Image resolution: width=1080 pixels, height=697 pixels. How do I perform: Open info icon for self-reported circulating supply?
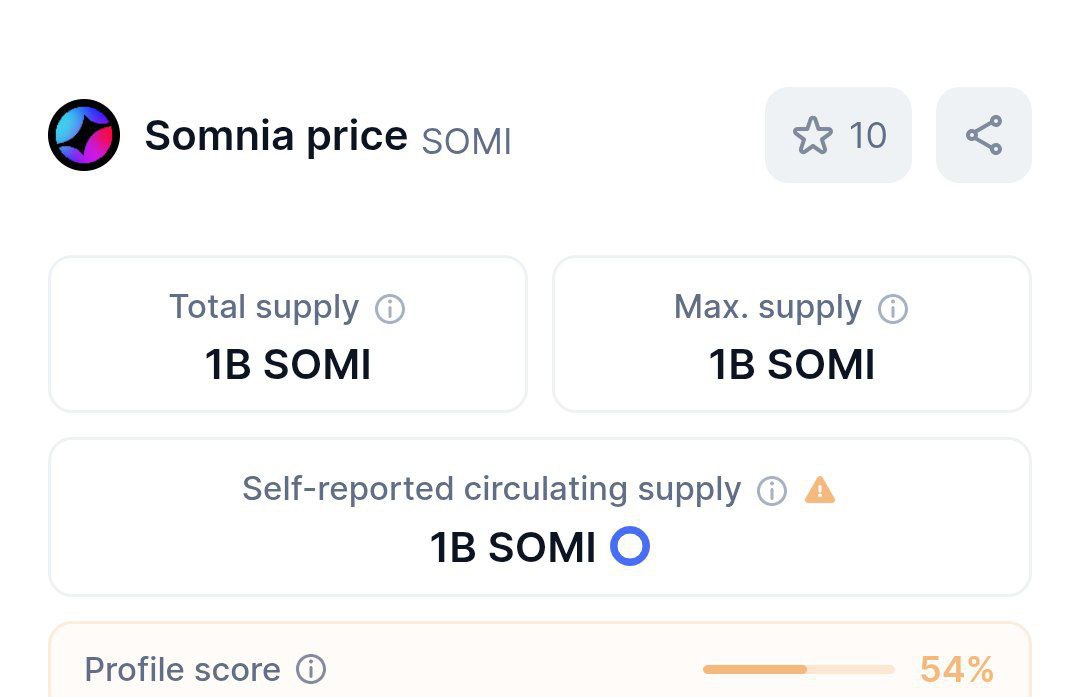(771, 491)
